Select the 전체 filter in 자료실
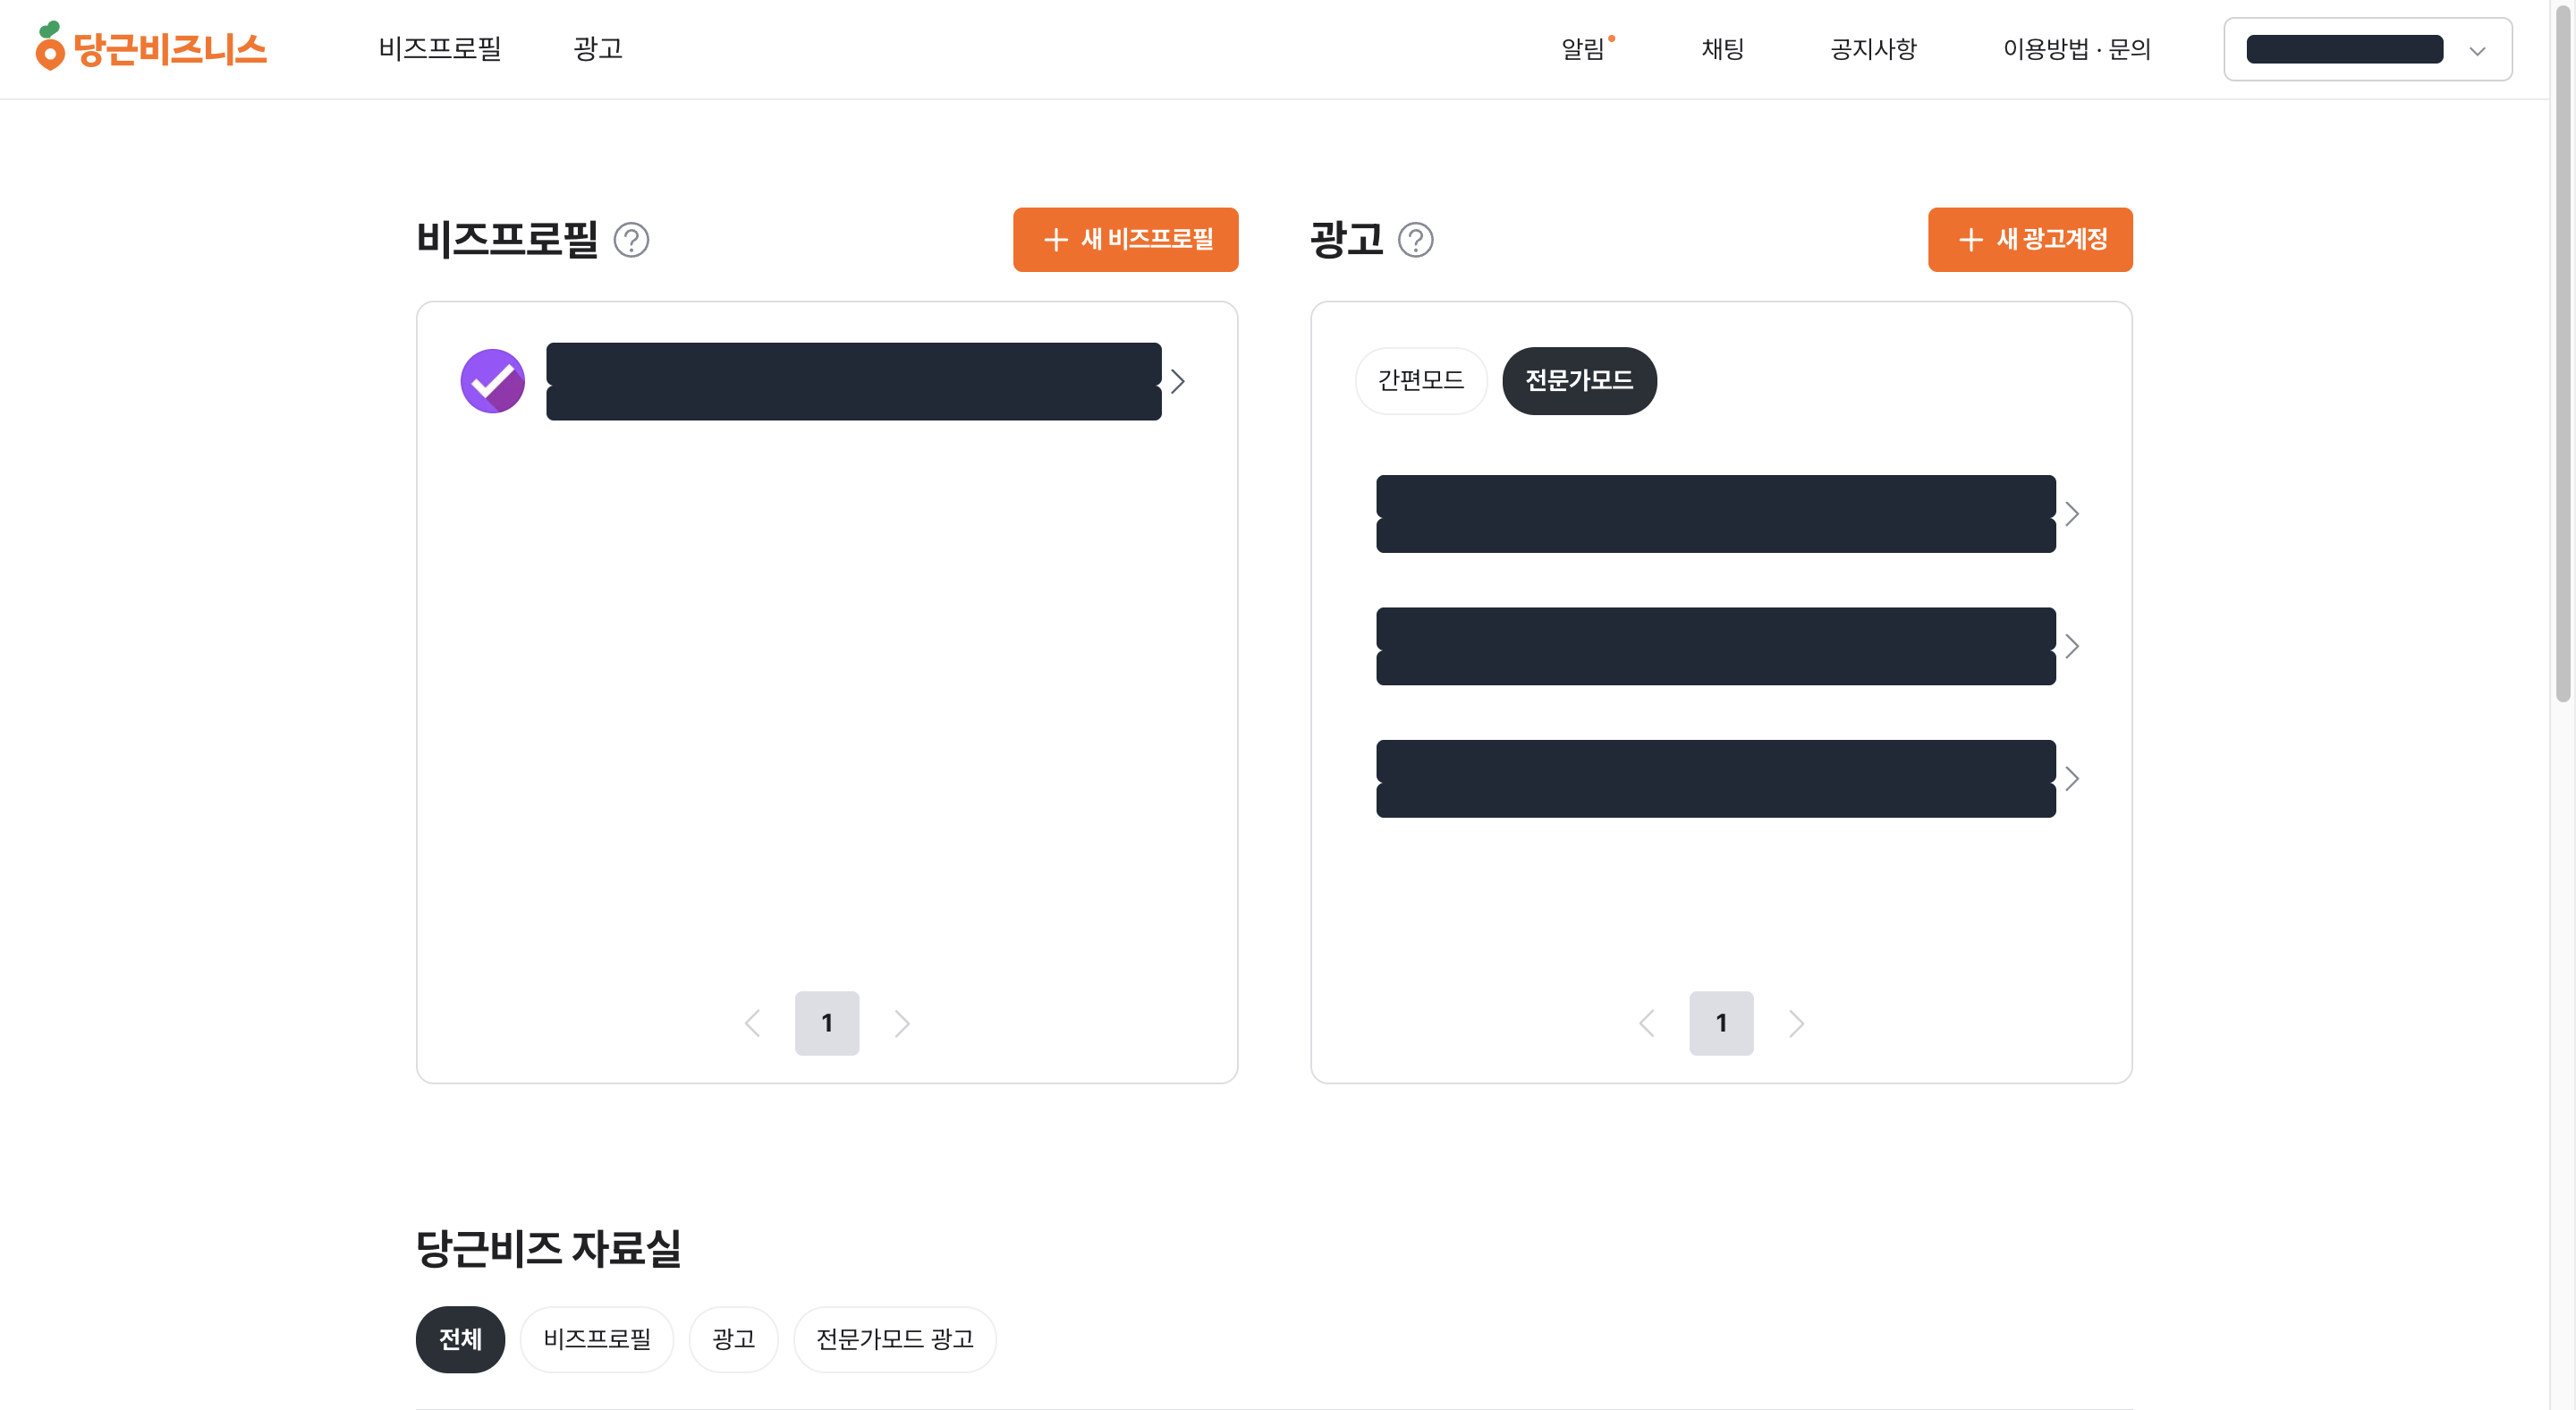Screen dimensions: 2576x1410 [x=460, y=1339]
